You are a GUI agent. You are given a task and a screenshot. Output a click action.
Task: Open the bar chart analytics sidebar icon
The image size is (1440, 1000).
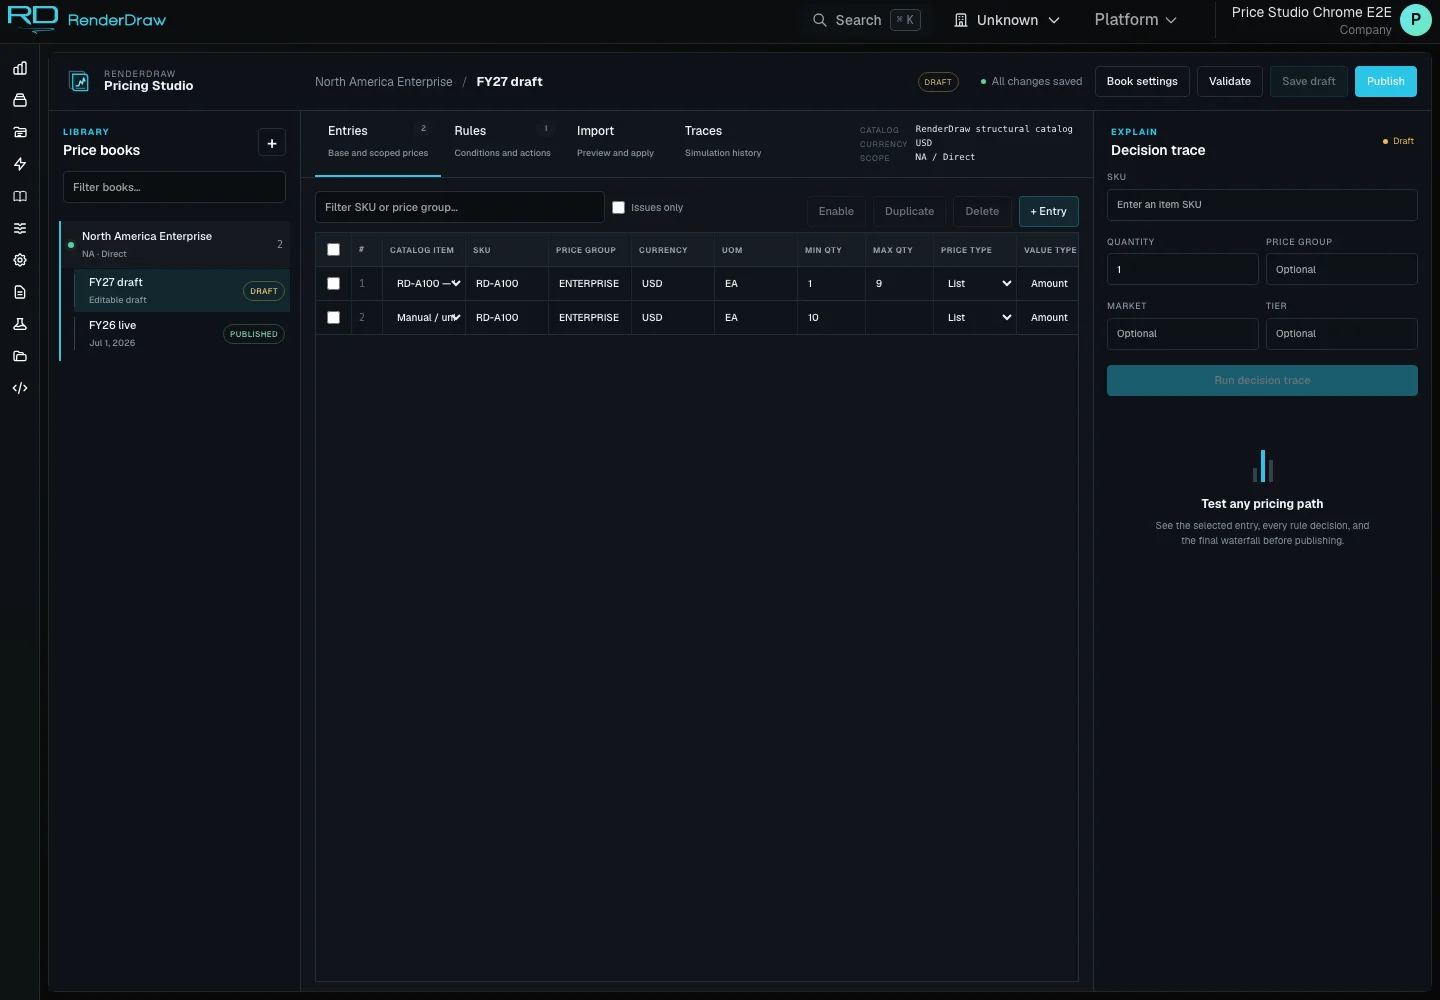tap(20, 68)
